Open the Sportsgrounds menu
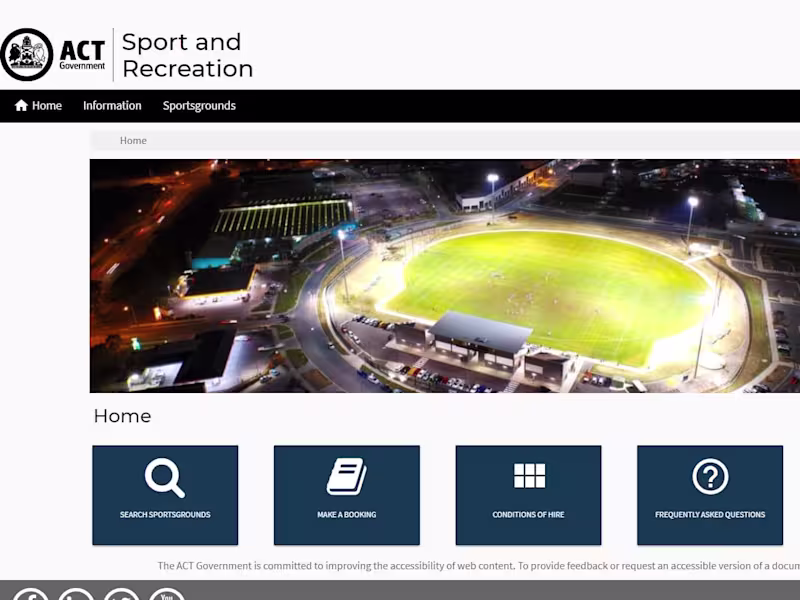800x600 pixels. click(x=199, y=106)
